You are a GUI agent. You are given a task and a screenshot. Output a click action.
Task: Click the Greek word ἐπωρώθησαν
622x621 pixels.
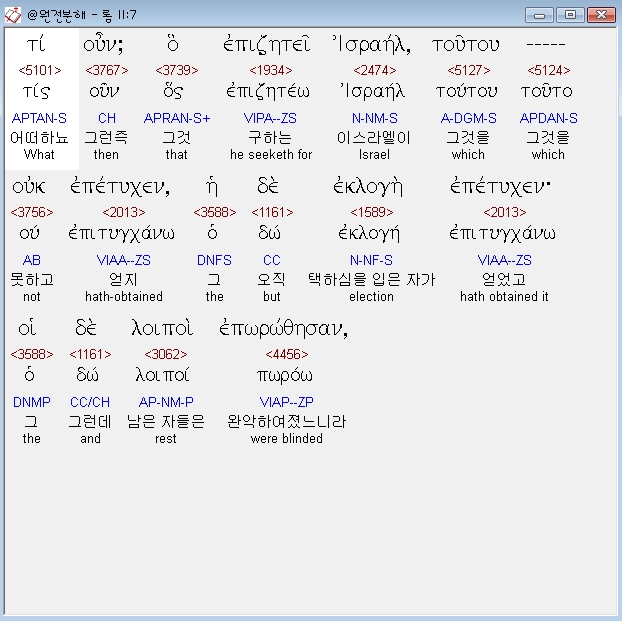[x=283, y=329]
